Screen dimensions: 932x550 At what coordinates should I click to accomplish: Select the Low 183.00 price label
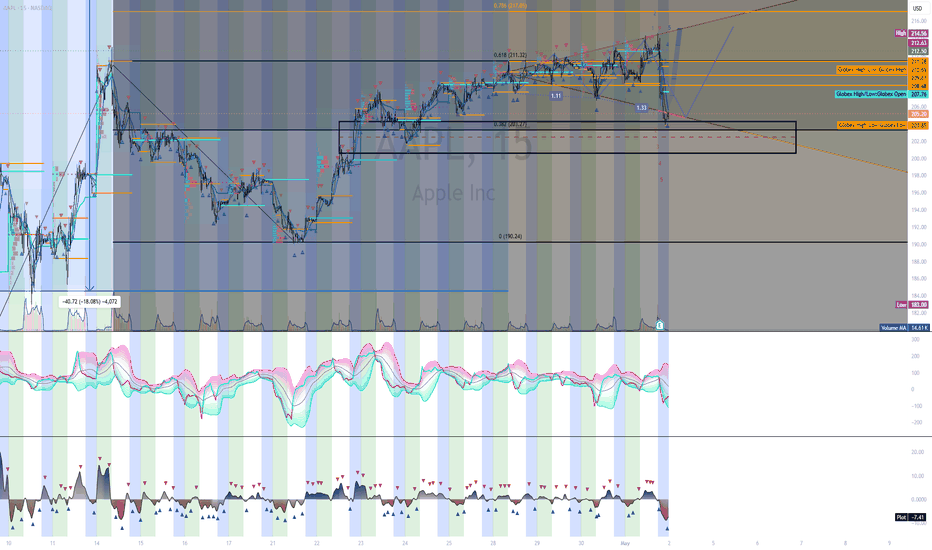click(x=912, y=304)
